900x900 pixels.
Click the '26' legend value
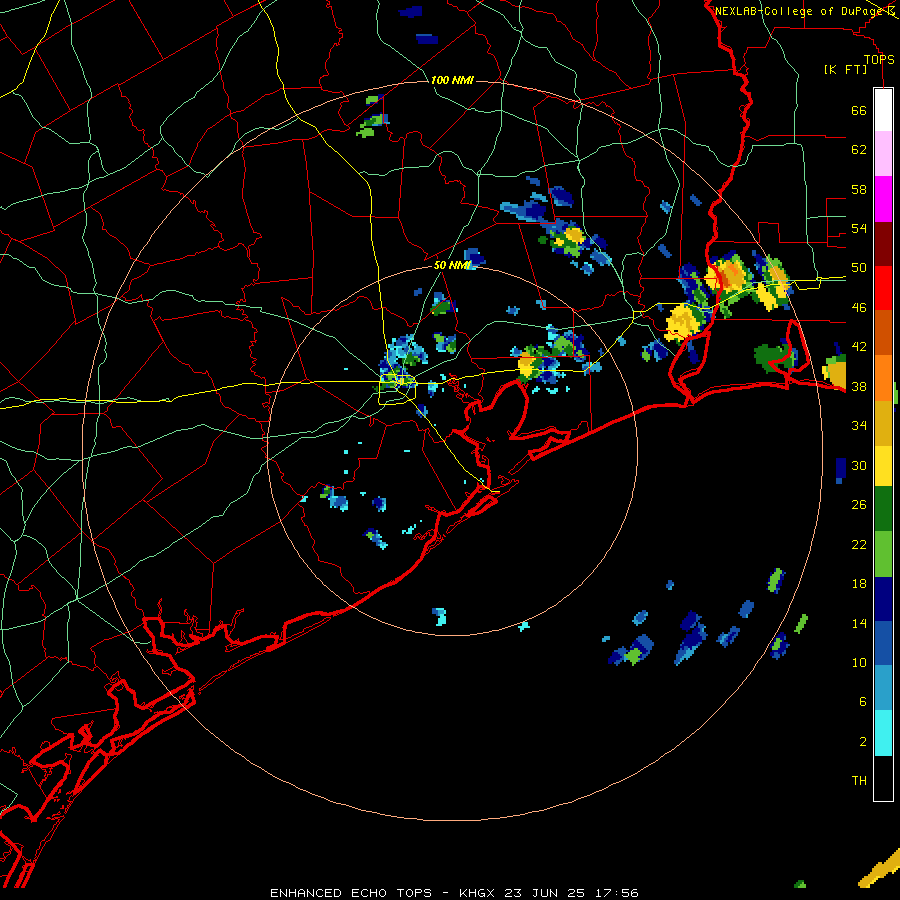(859, 505)
